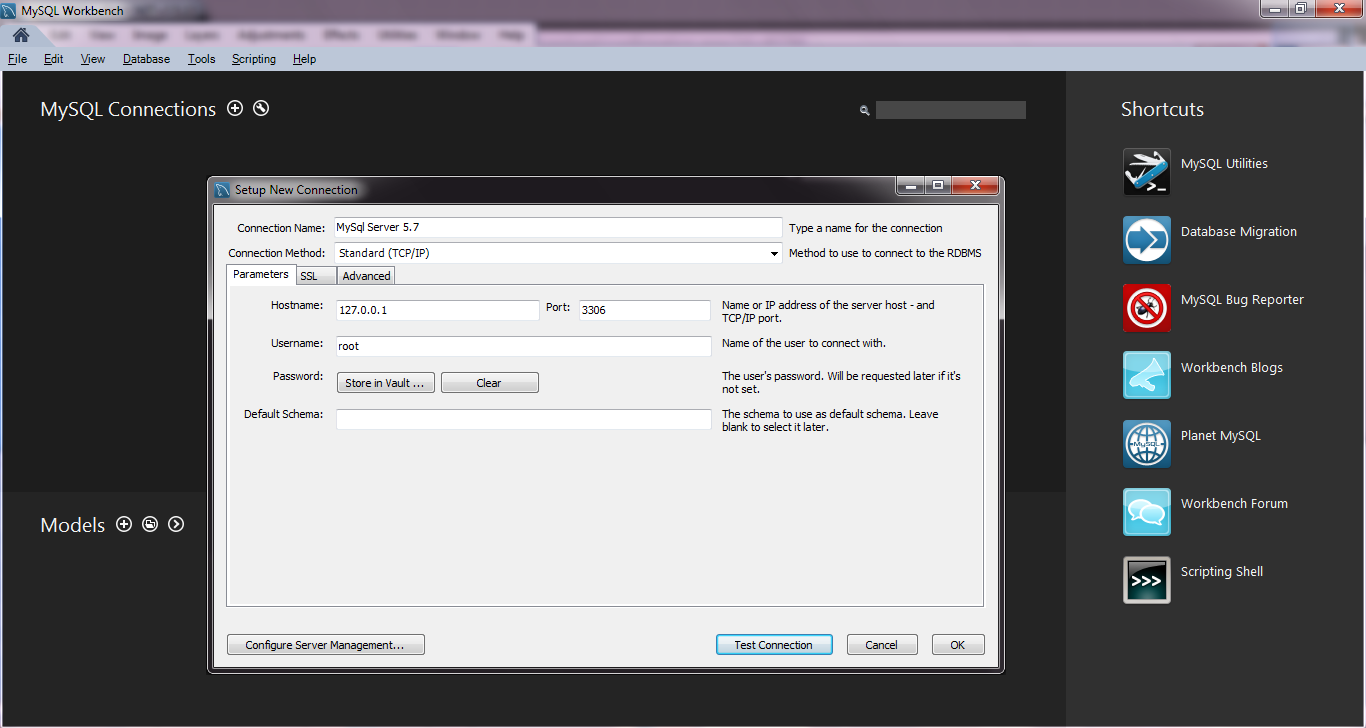Click the connections search box
The image size is (1366, 728).
pyautogui.click(x=949, y=109)
